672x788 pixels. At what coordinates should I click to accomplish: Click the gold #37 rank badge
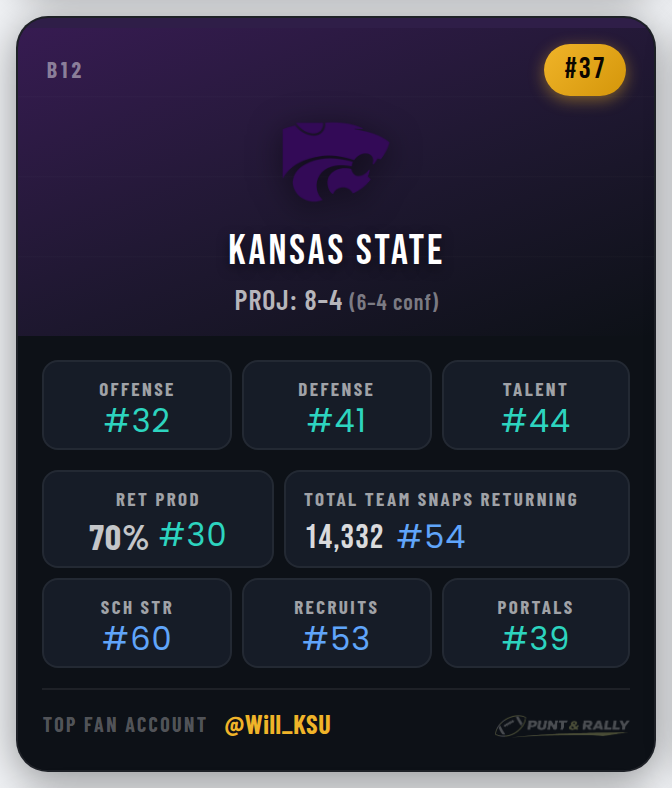coord(585,70)
